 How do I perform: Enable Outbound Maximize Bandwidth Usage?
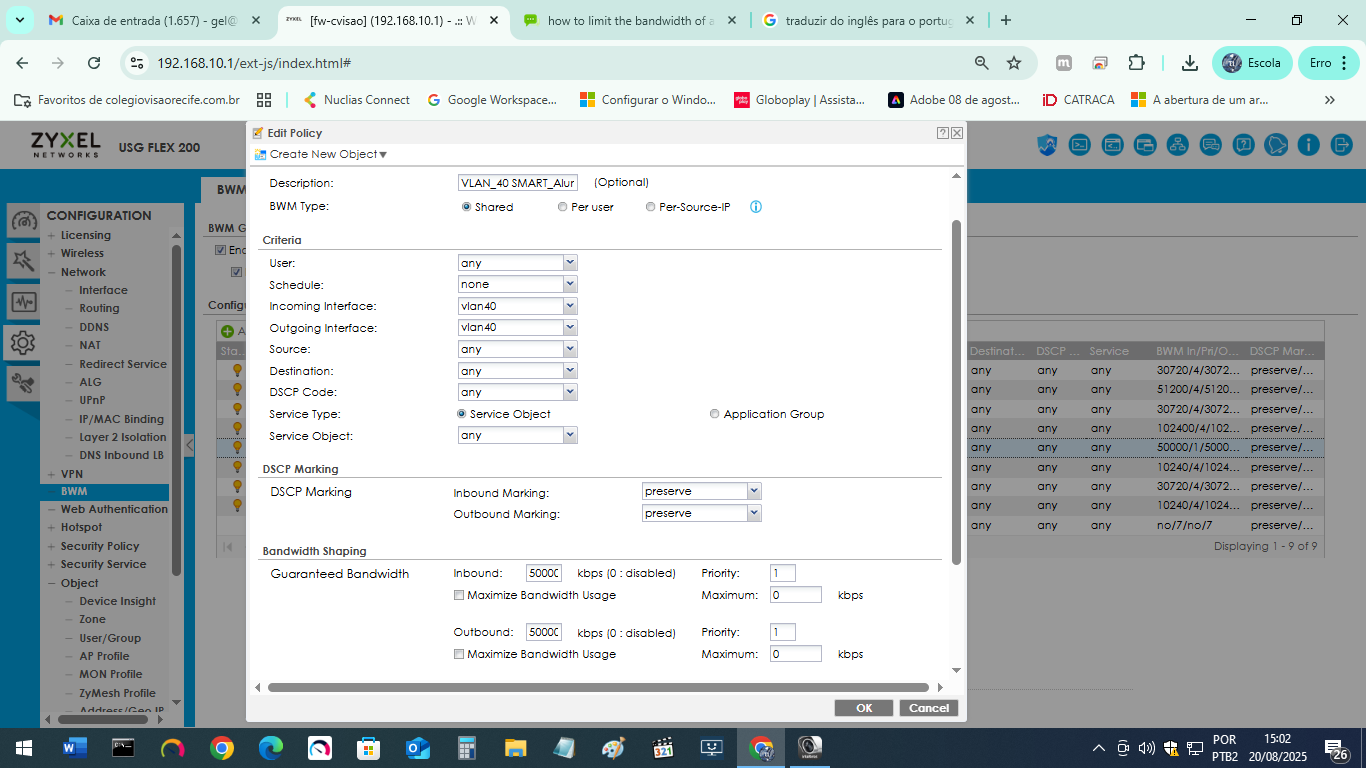coord(459,654)
